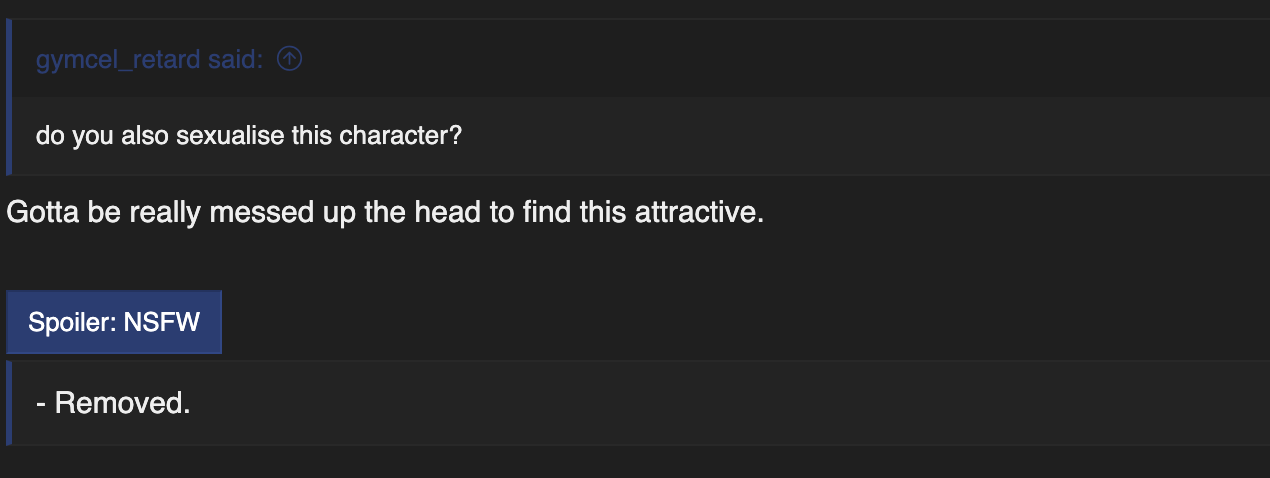Click the word 'said:' in quote header

coord(235,60)
